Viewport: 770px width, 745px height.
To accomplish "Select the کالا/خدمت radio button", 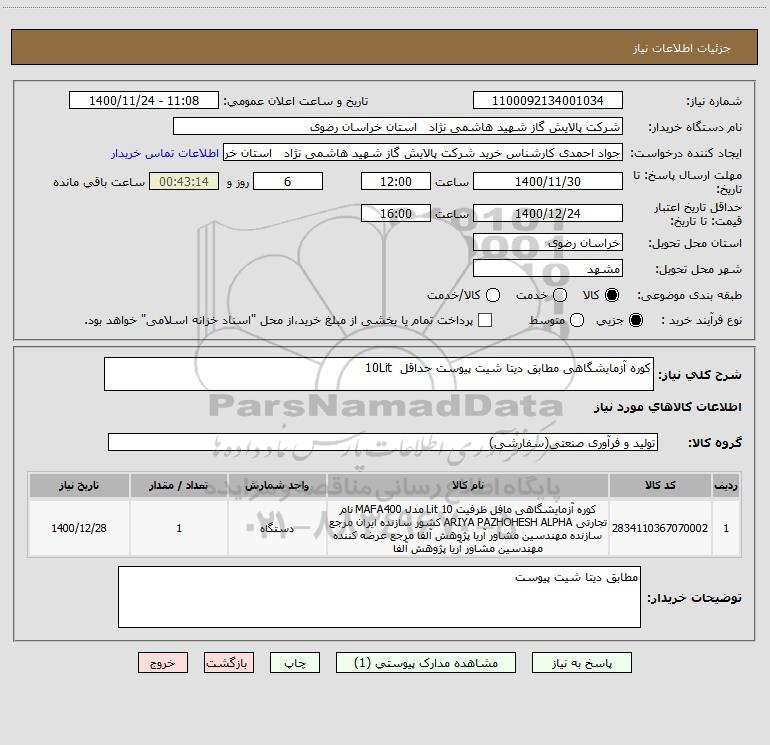I will click(x=493, y=295).
